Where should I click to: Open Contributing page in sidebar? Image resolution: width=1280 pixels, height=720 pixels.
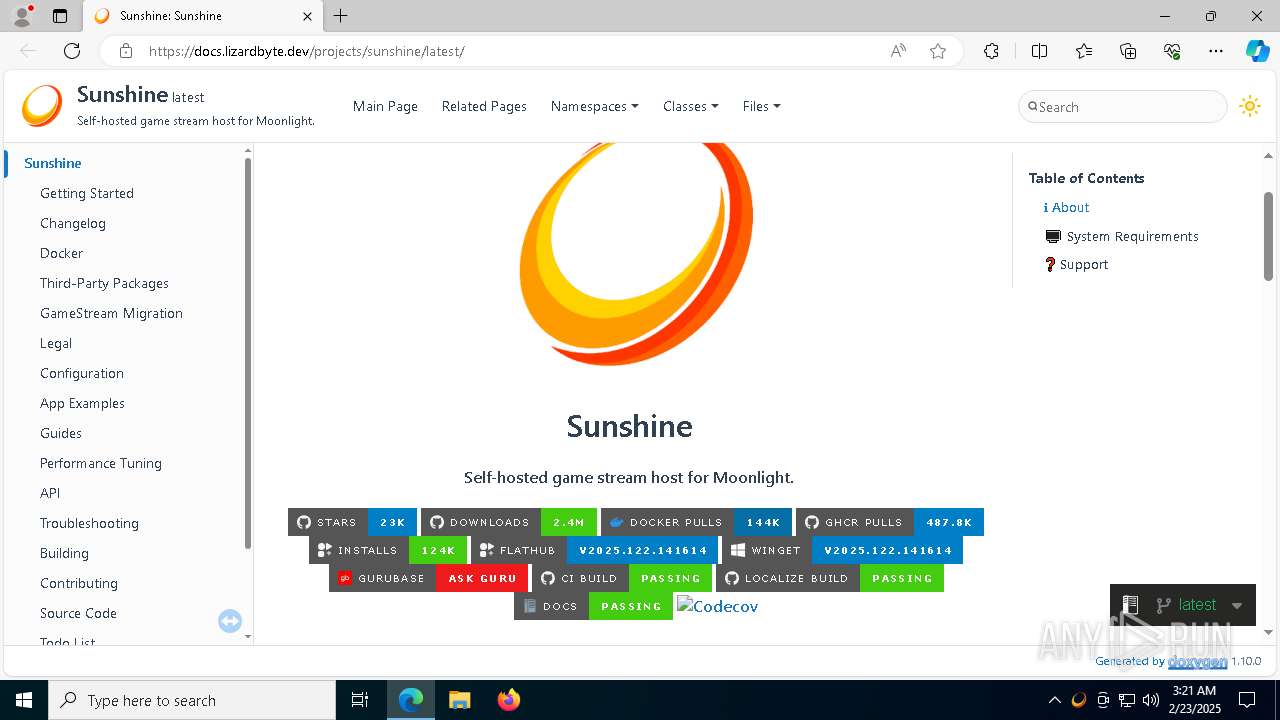click(79, 583)
